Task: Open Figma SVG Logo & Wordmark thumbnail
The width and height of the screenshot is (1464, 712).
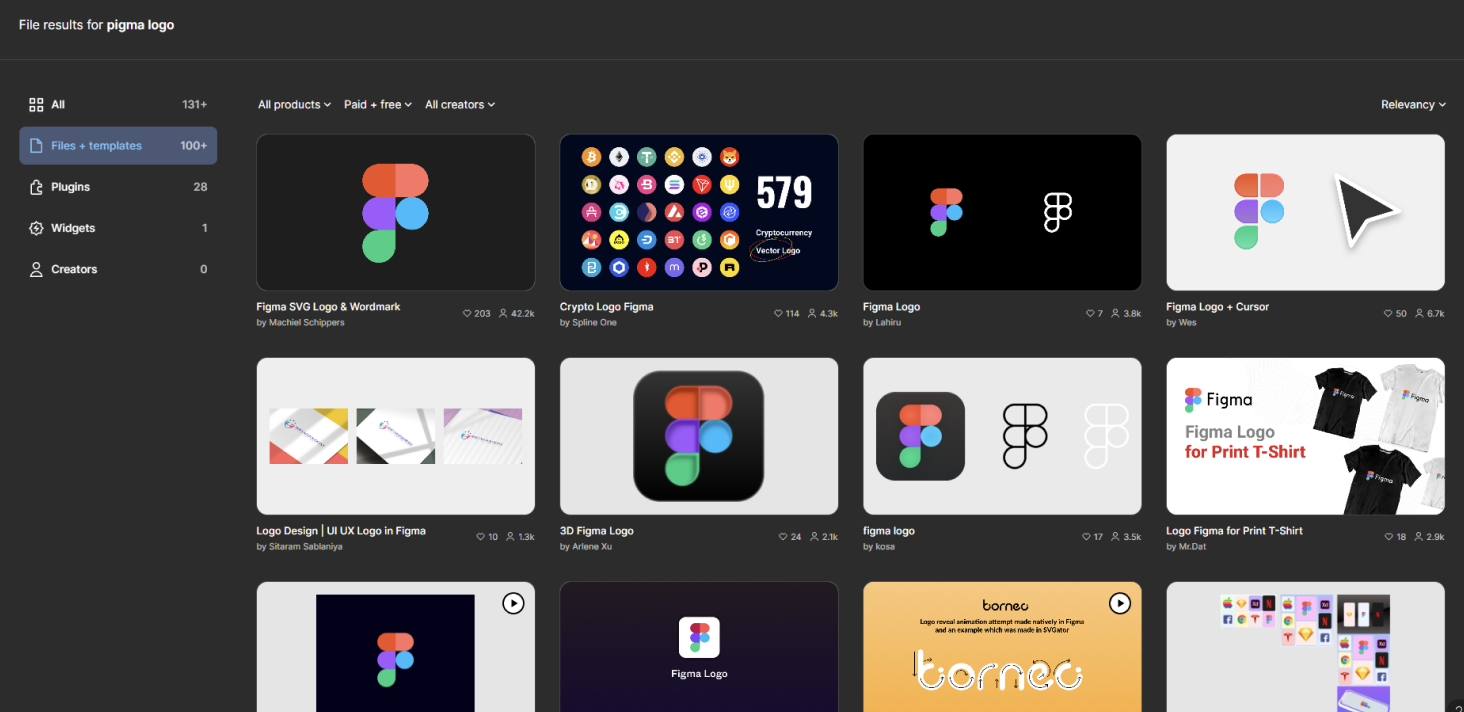Action: tap(396, 213)
